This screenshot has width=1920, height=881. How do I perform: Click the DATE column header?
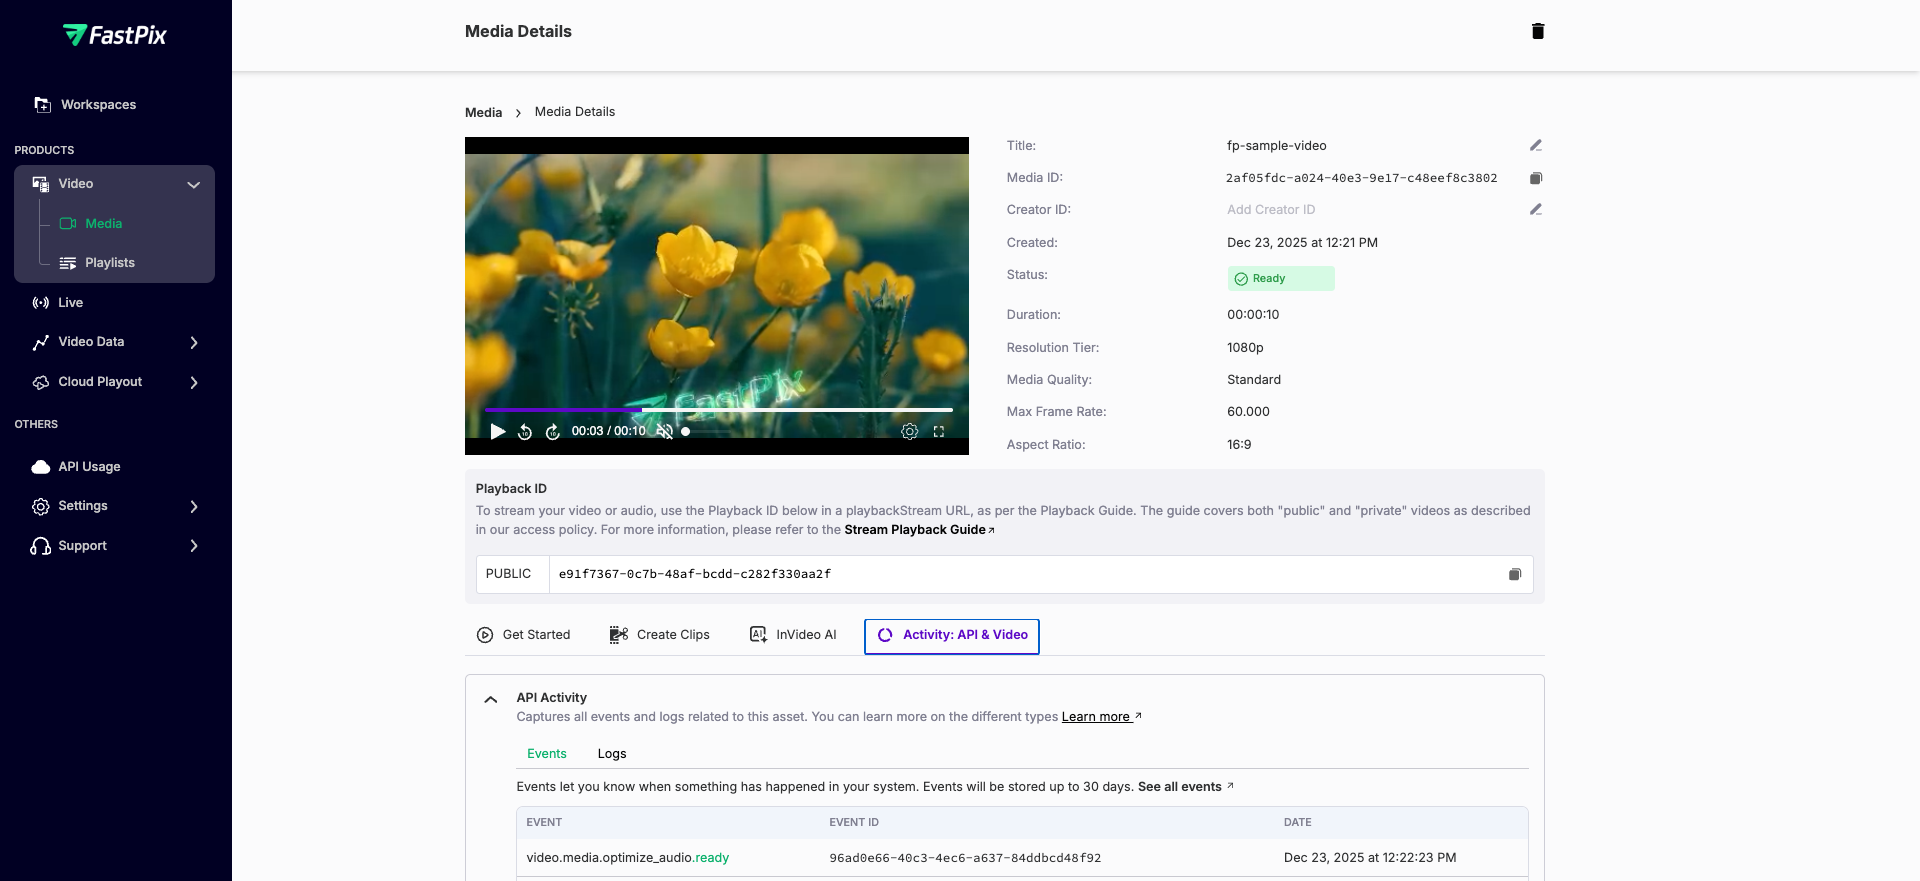pos(1298,823)
